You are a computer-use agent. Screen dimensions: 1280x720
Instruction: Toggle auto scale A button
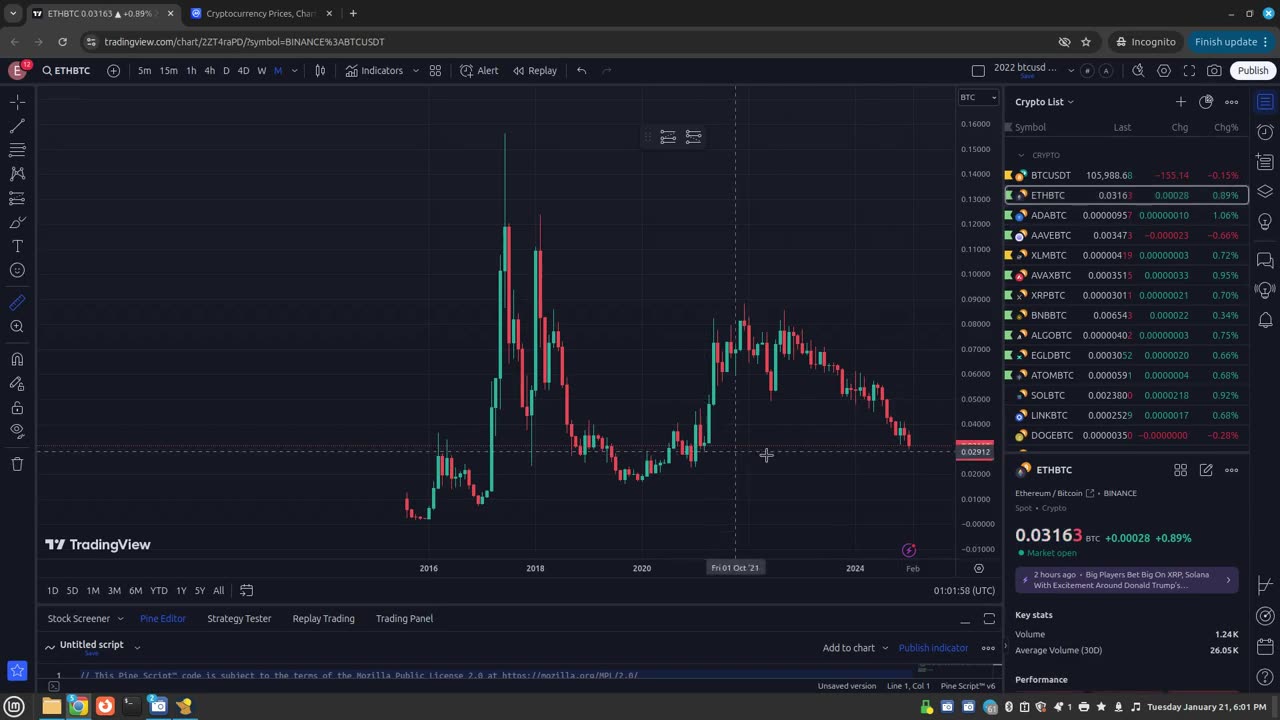tap(1105, 71)
